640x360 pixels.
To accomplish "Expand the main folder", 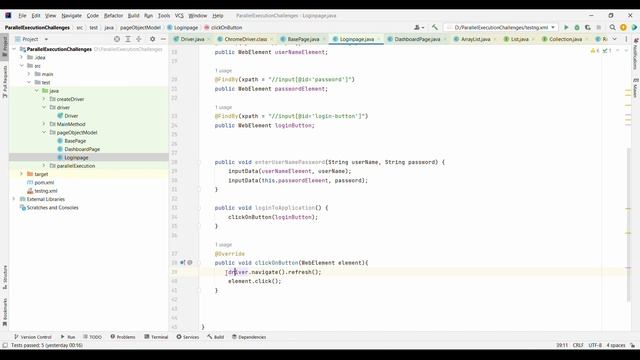I will 29,74.
